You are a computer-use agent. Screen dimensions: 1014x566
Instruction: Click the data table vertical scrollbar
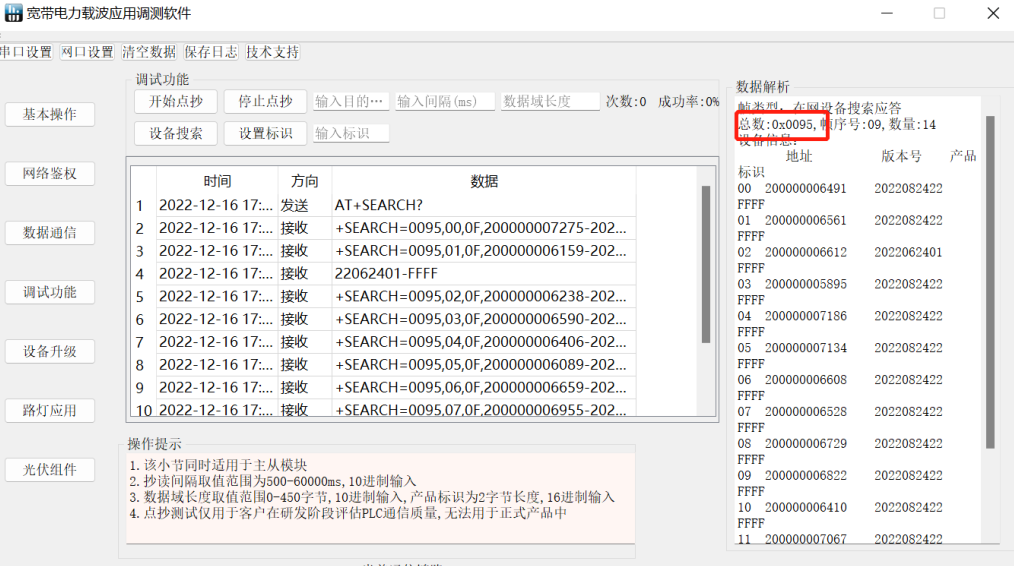coord(706,260)
